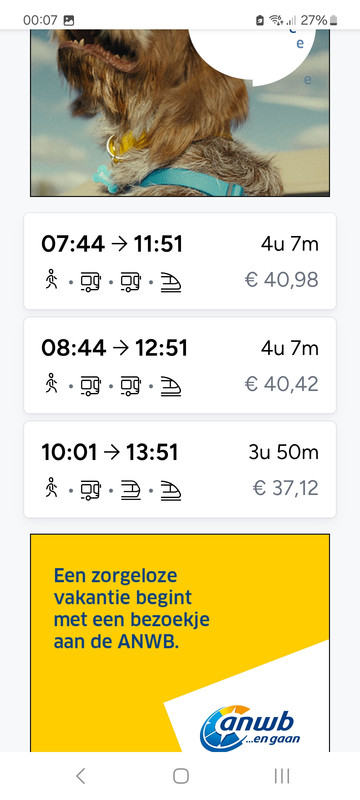Viewport: 360px width, 800px height.
Task: Tap the bus icon in the 10:01 trip
Action: coord(91,489)
